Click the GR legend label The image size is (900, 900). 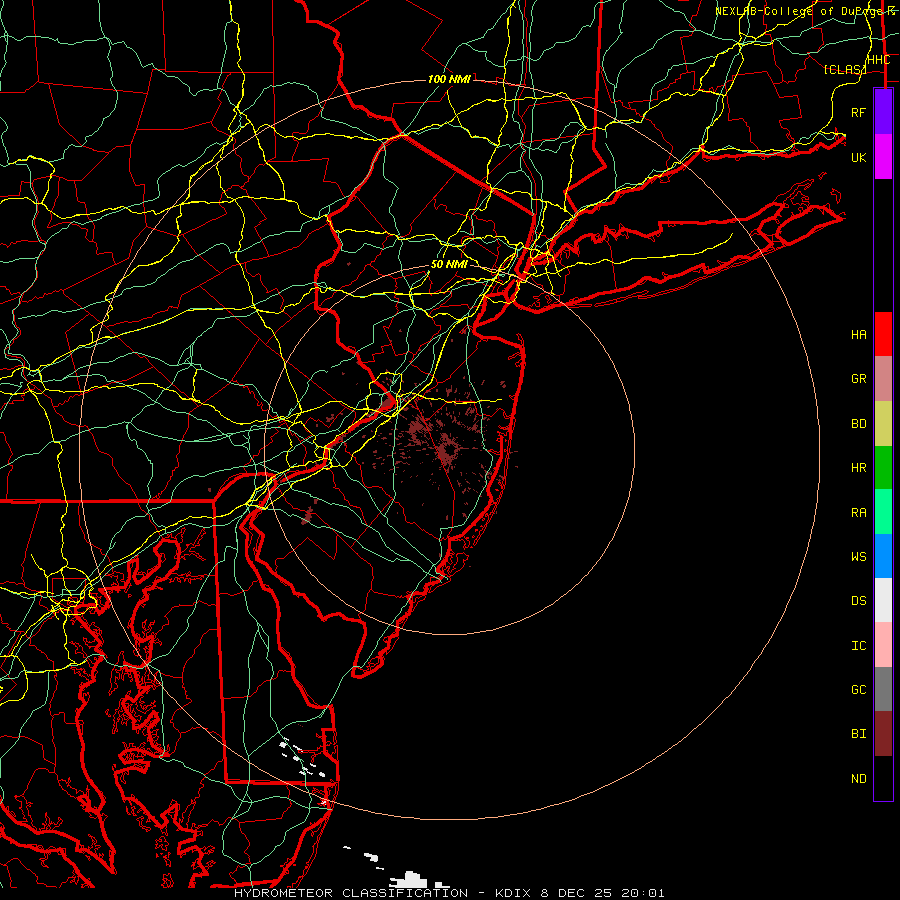[858, 379]
